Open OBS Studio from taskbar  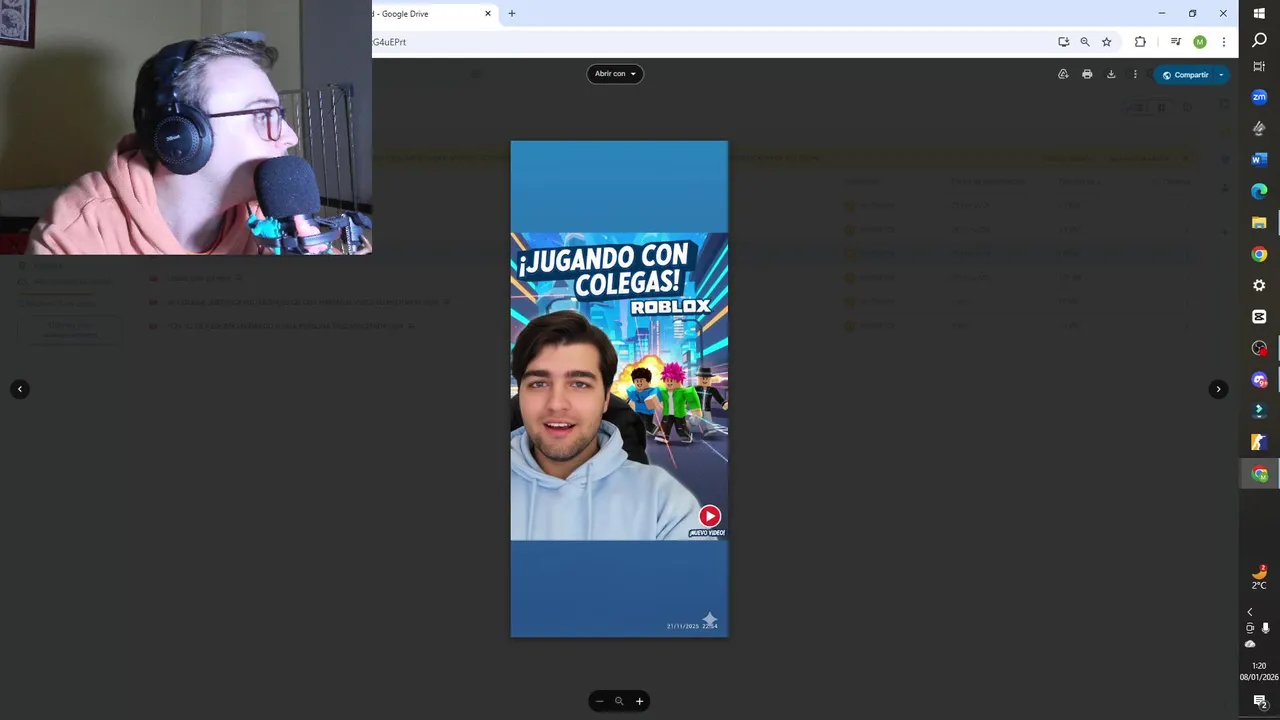[1259, 348]
